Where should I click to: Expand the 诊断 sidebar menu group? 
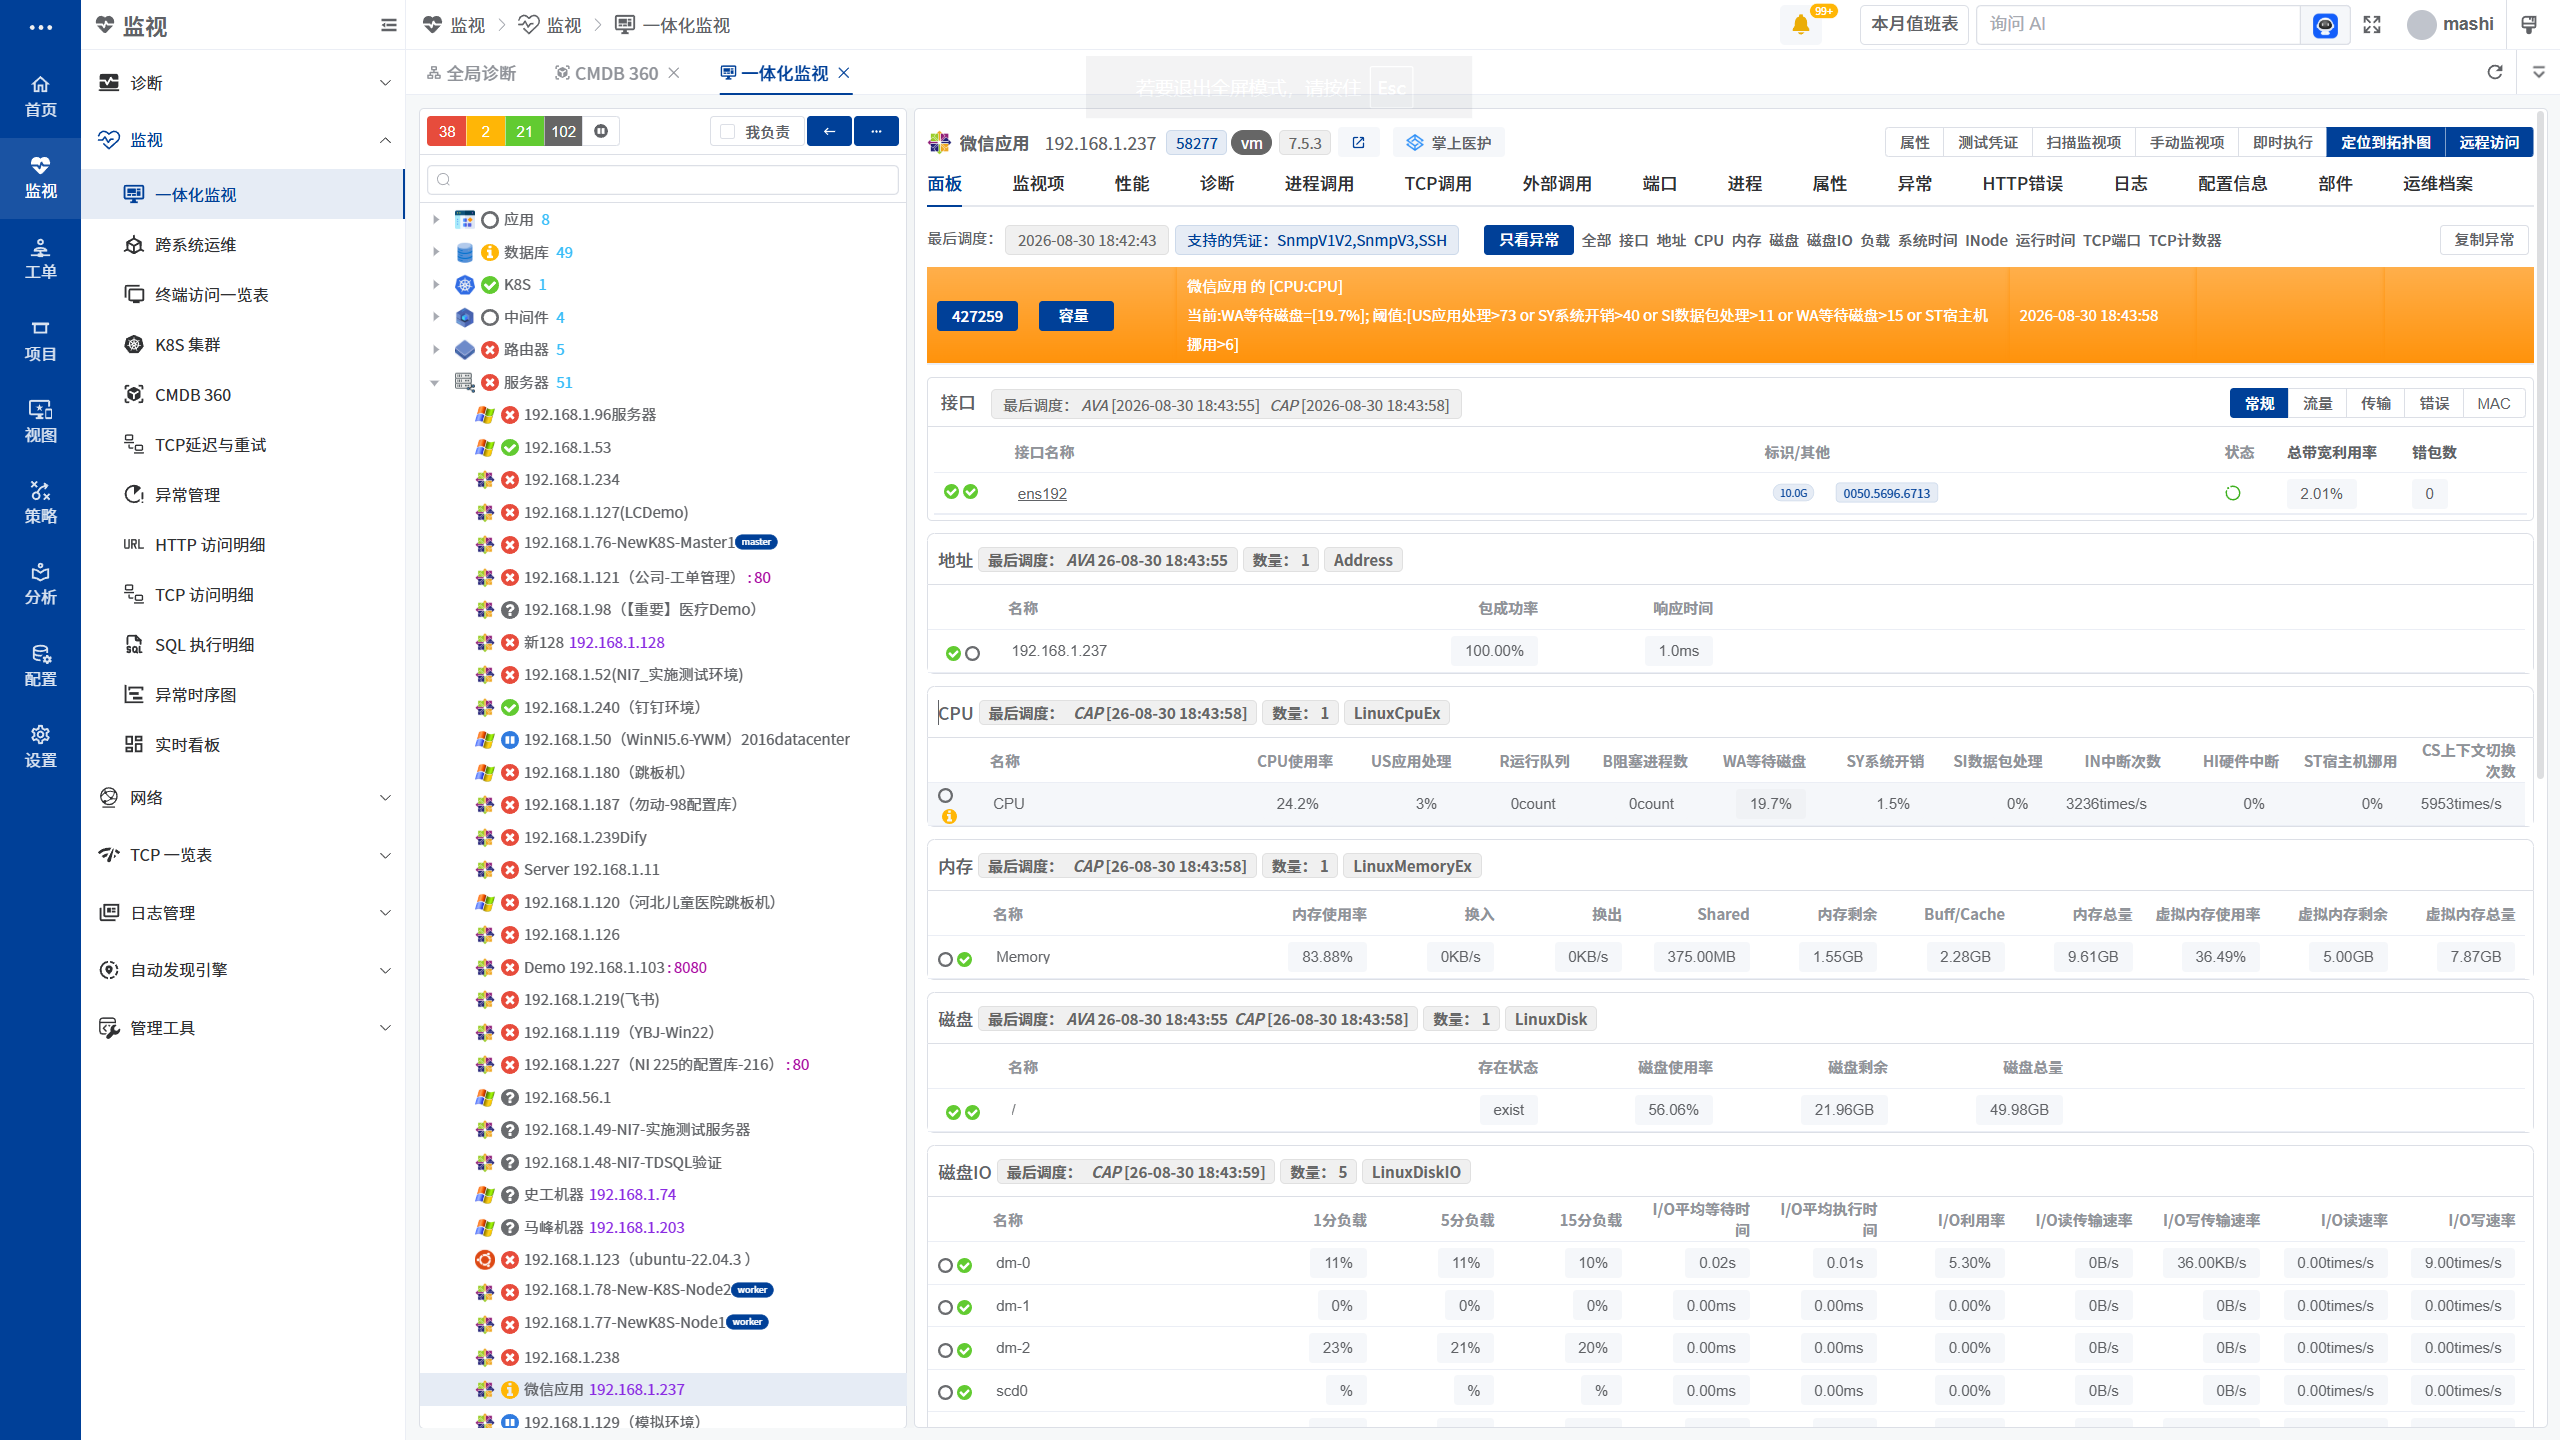(245, 83)
